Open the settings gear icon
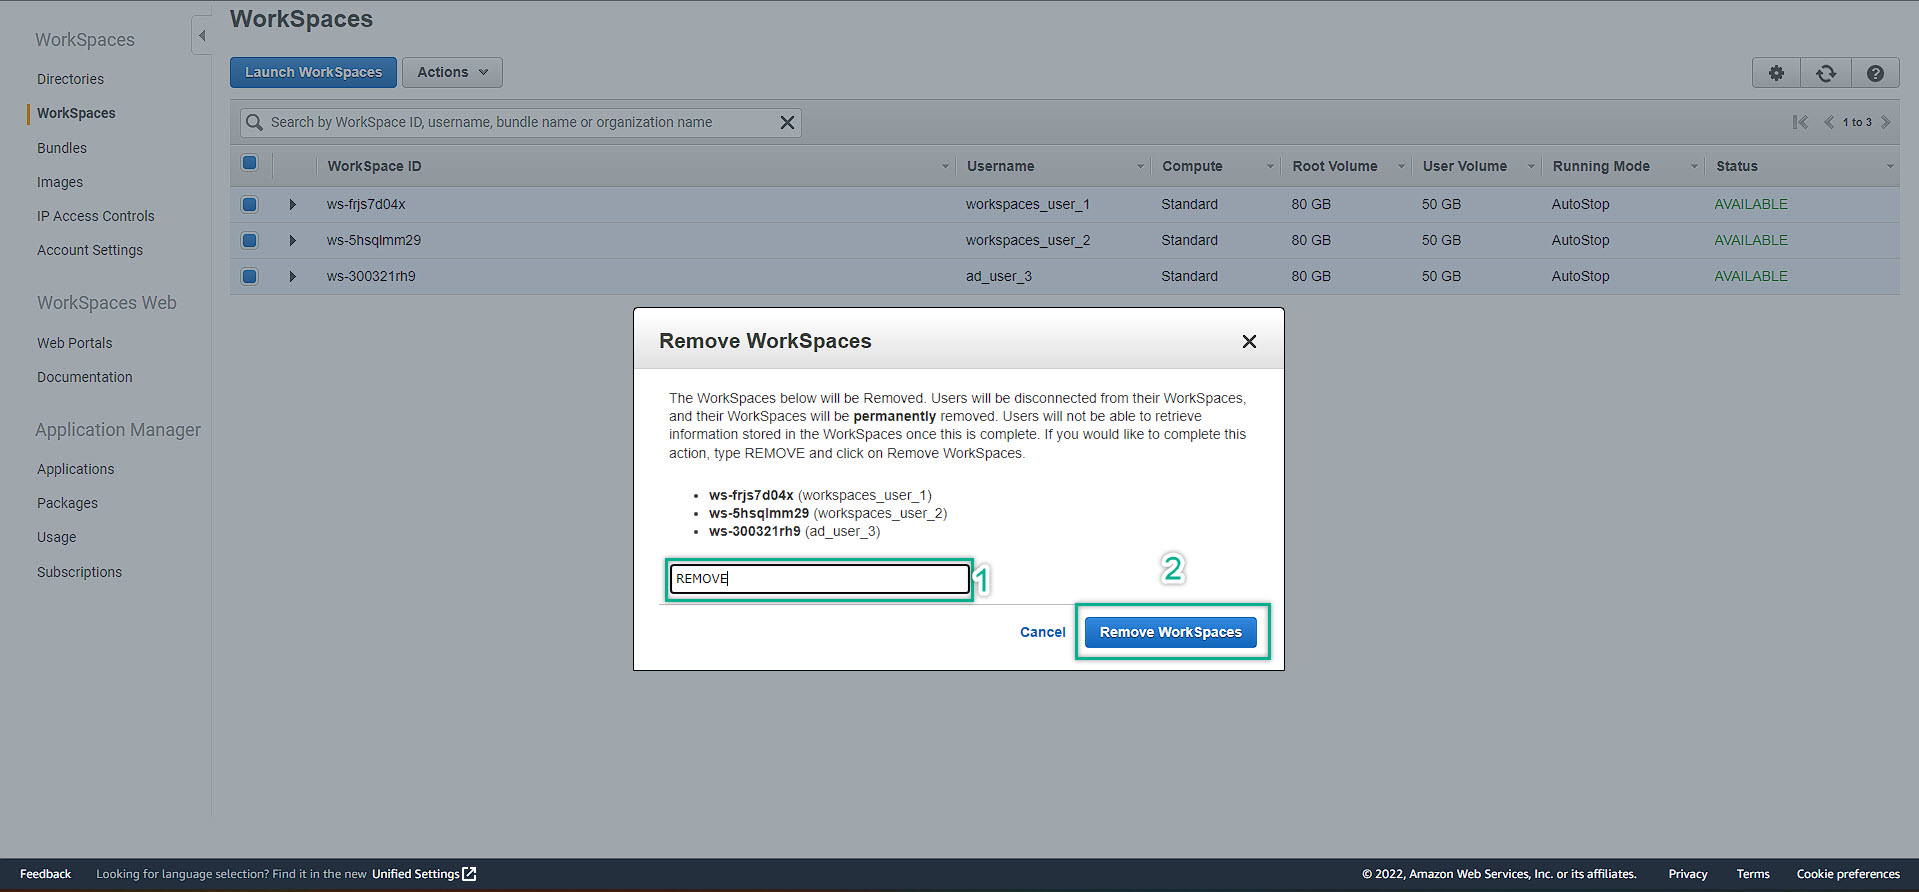This screenshot has width=1919, height=892. click(1776, 73)
